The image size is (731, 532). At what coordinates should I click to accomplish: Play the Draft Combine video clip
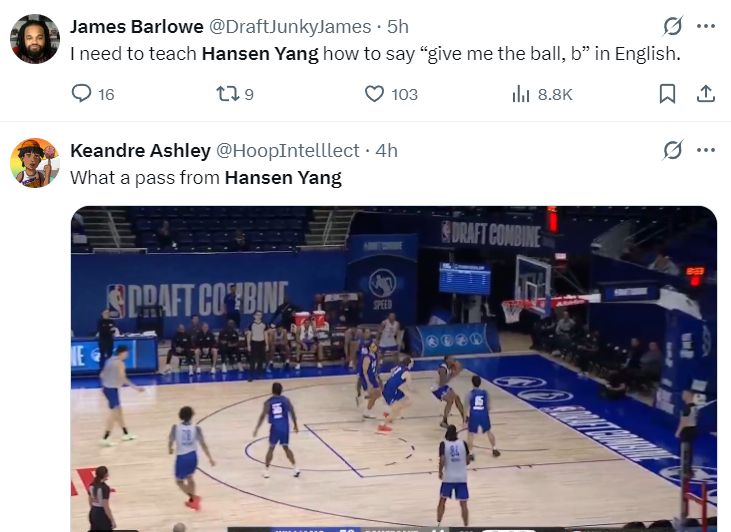pos(394,369)
